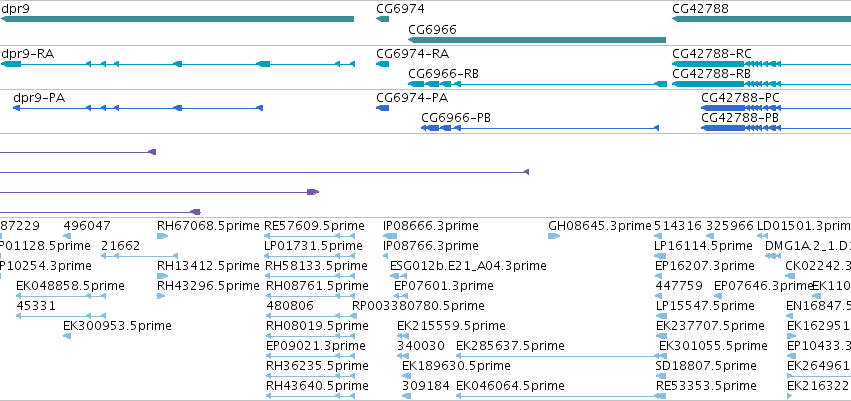This screenshot has height=401, width=851.
Task: Select the RH43640.5prime EST label
Action: tap(317, 386)
